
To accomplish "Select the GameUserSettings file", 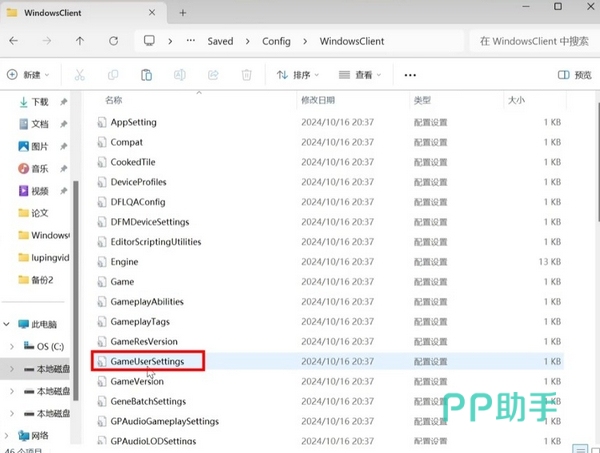I will [147, 361].
